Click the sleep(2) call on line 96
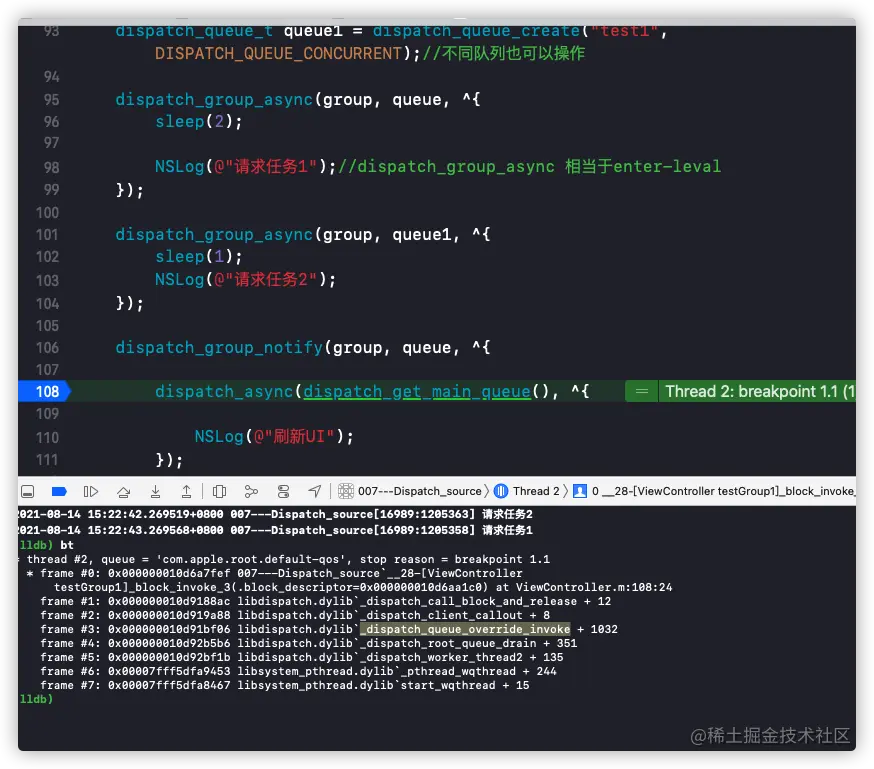Image resolution: width=874 pixels, height=769 pixels. tap(198, 121)
